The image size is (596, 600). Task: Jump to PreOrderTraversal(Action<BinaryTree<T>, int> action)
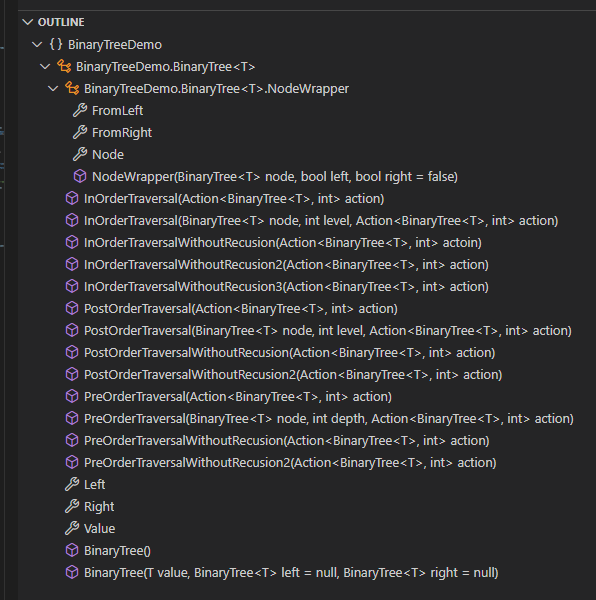coord(238,397)
